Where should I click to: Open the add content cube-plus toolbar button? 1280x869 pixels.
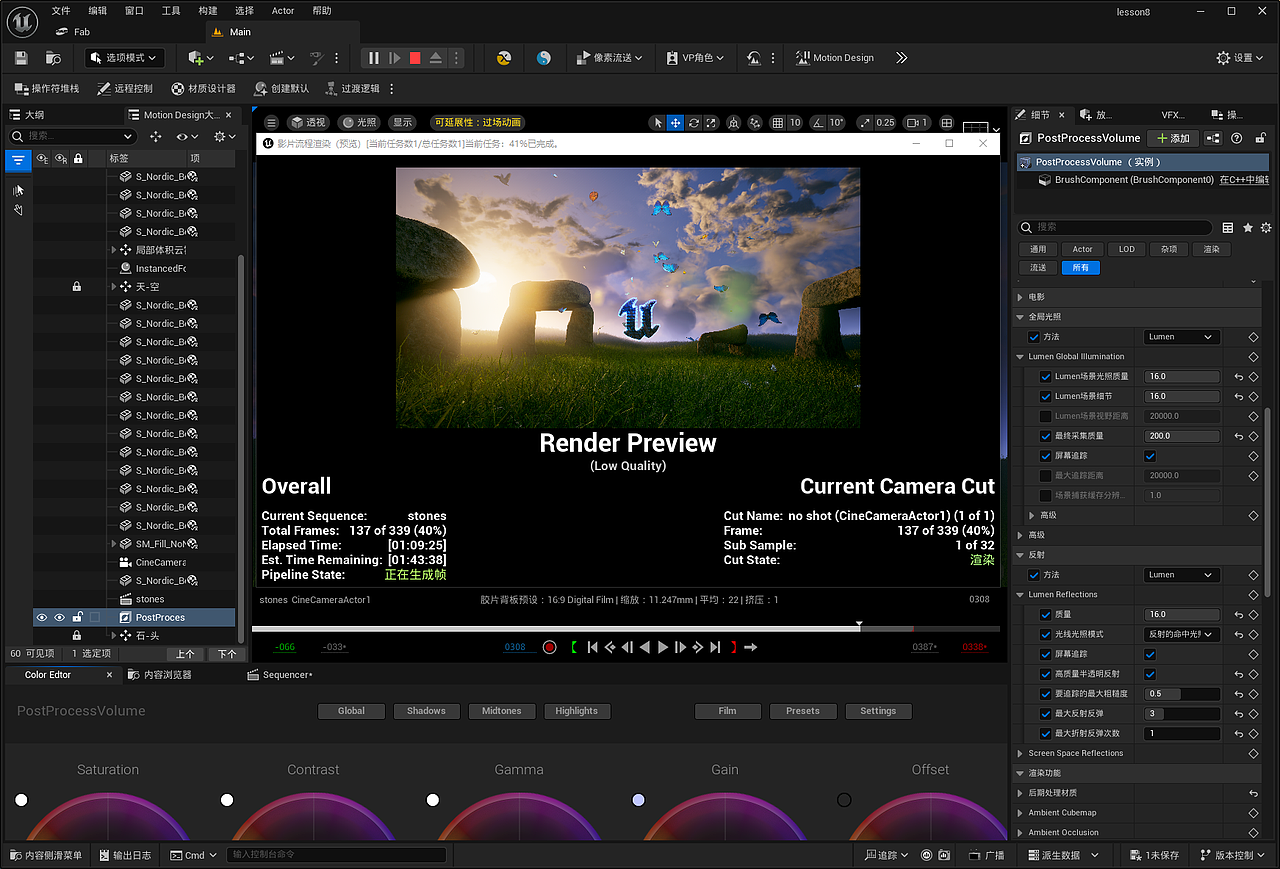[199, 58]
